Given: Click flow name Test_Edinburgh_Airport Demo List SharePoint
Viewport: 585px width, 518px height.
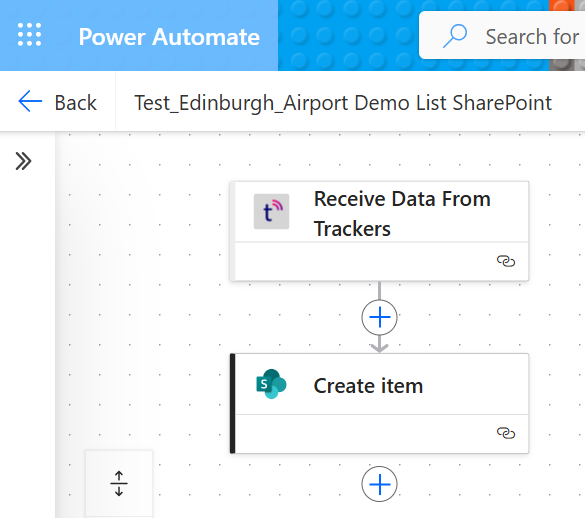Looking at the screenshot, I should pos(343,103).
